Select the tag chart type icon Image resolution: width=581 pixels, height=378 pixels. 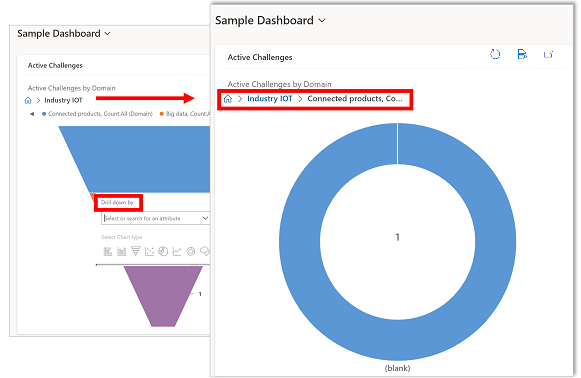205,251
